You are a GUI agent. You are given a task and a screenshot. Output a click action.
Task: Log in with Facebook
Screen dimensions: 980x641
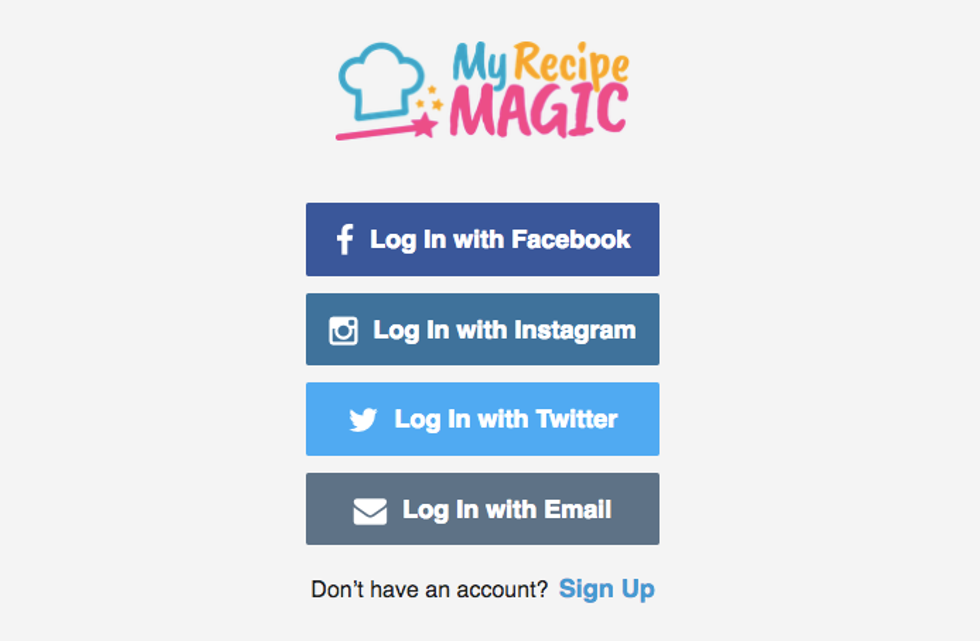[x=482, y=239]
